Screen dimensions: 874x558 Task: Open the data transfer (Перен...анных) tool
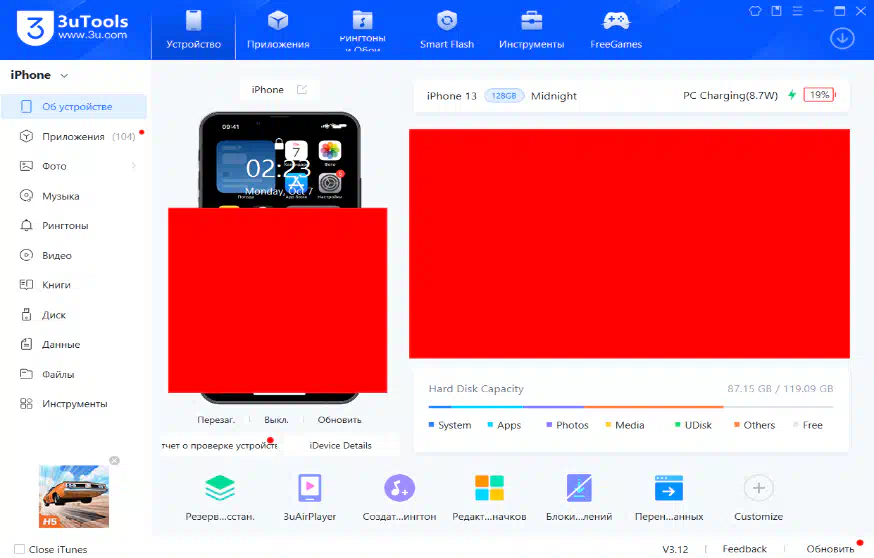(x=669, y=497)
